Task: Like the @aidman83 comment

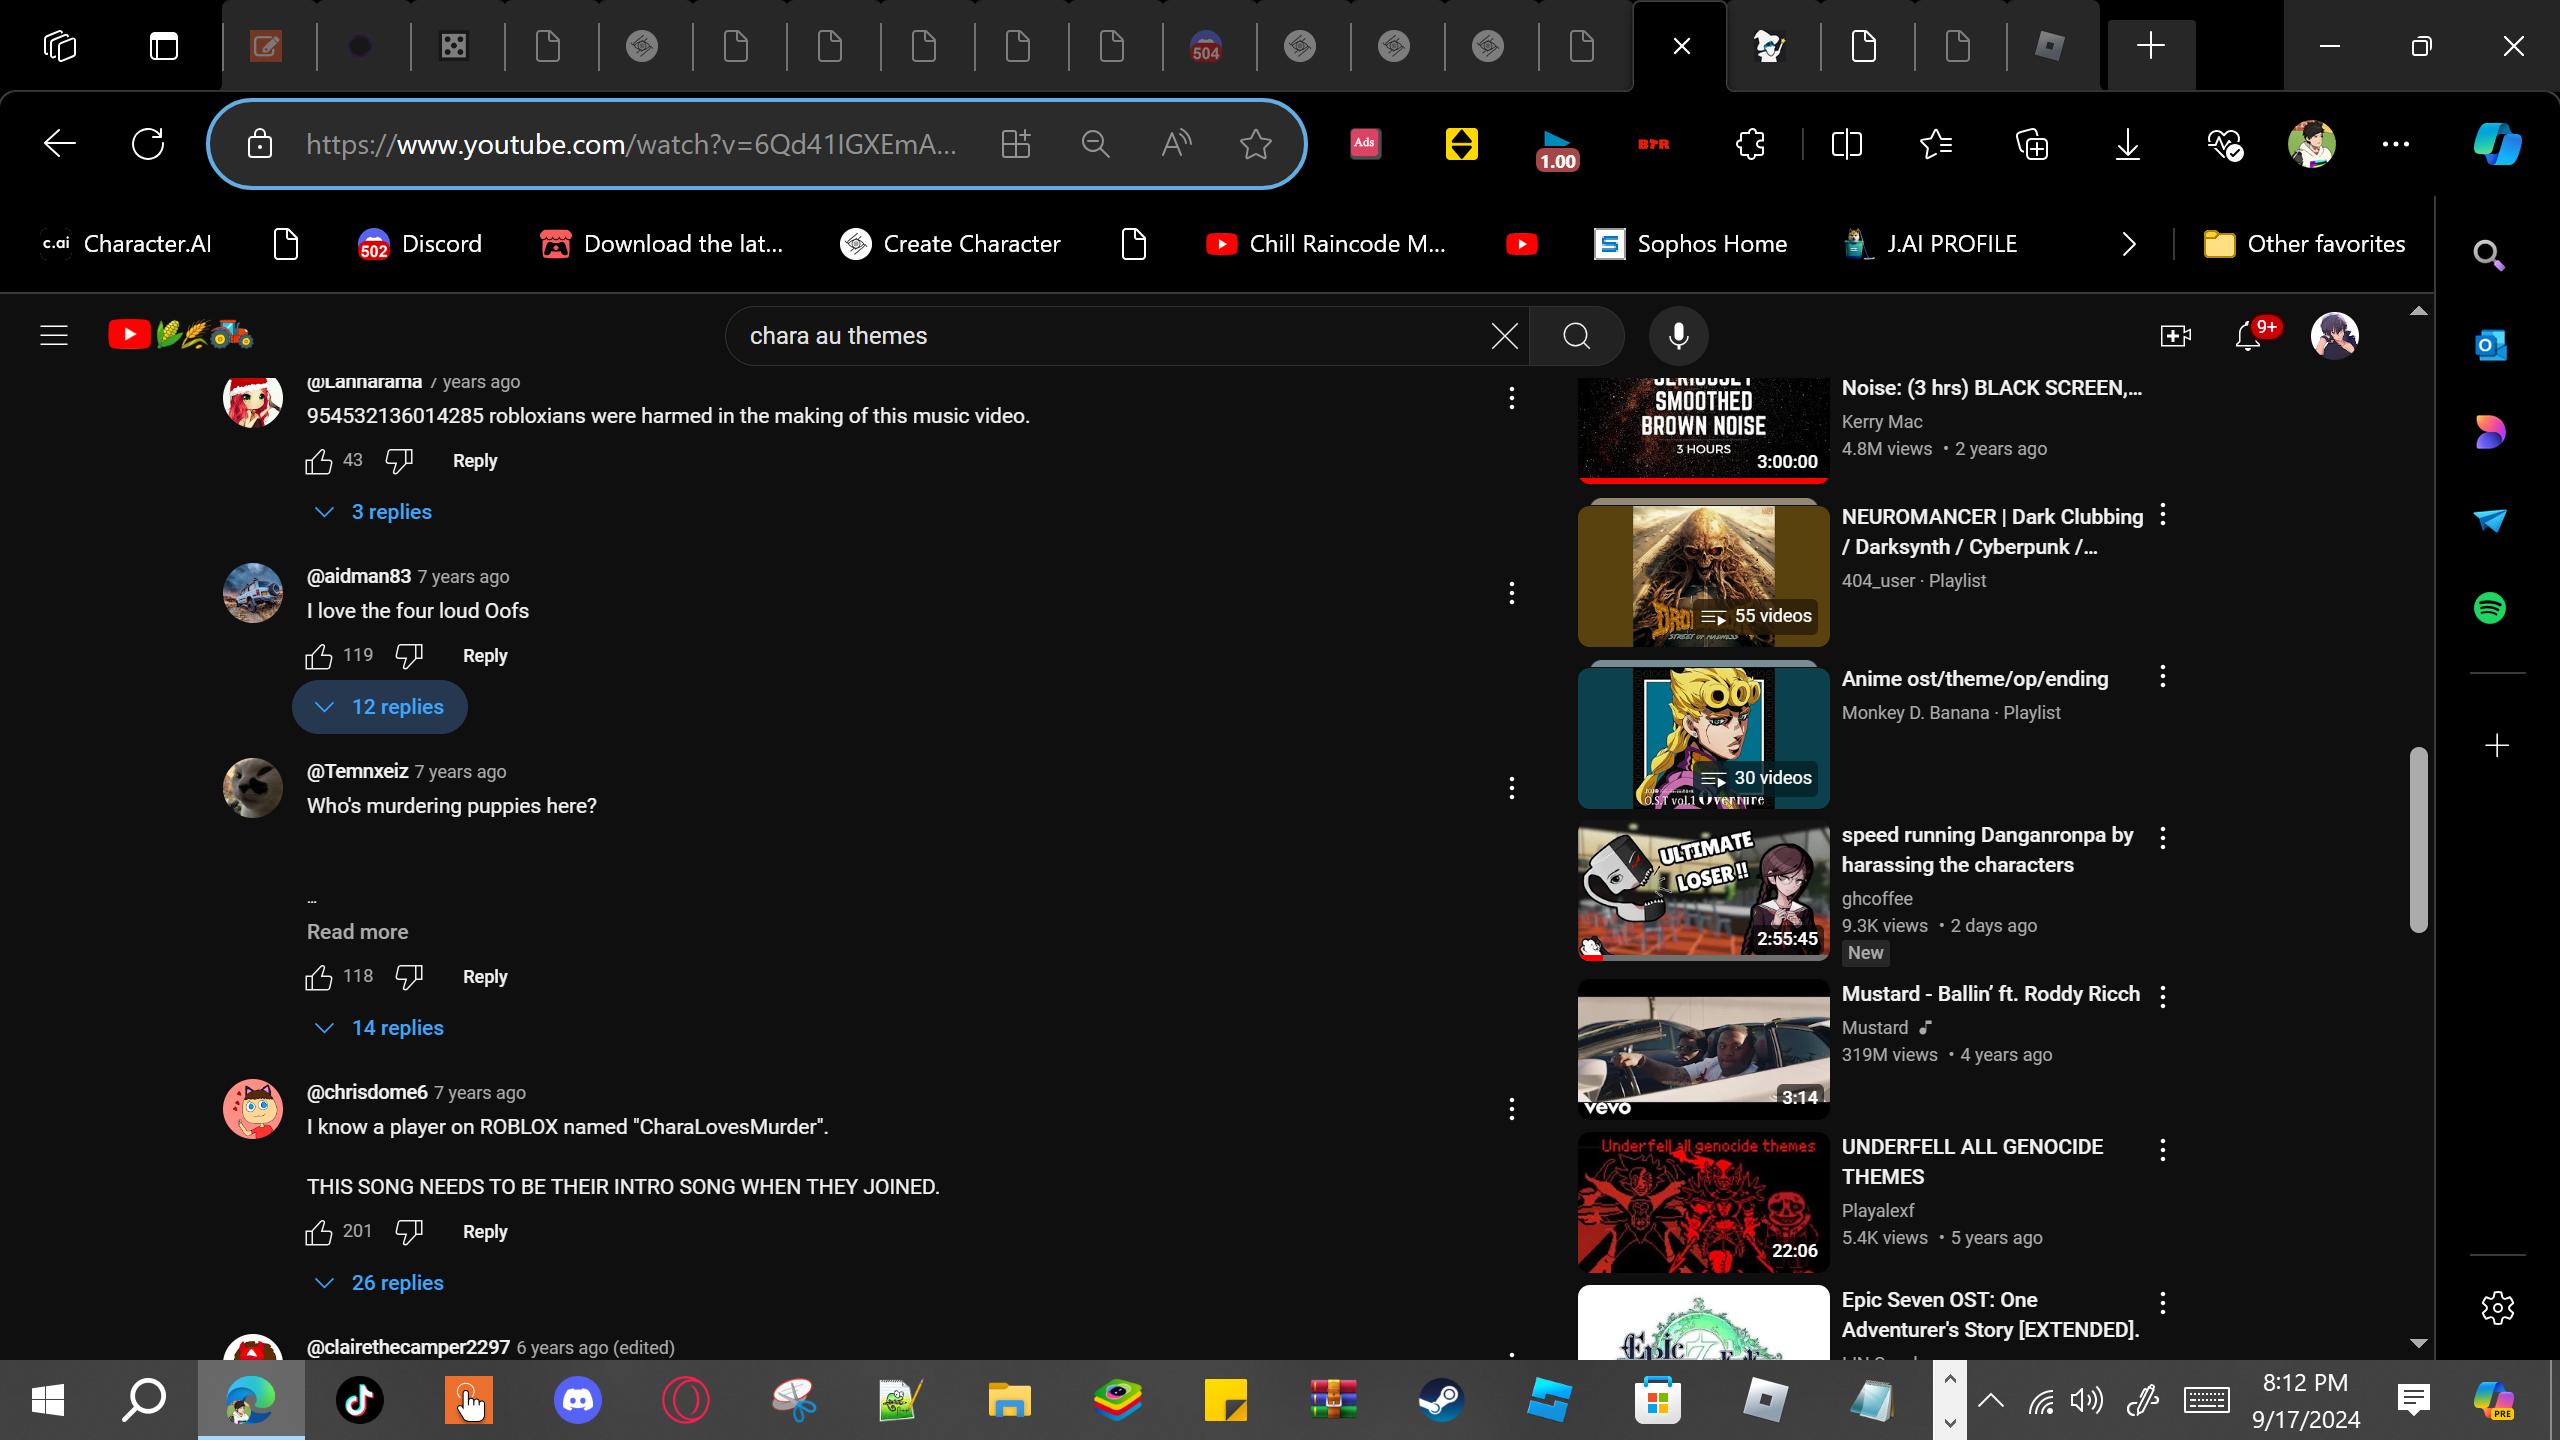Action: point(319,656)
